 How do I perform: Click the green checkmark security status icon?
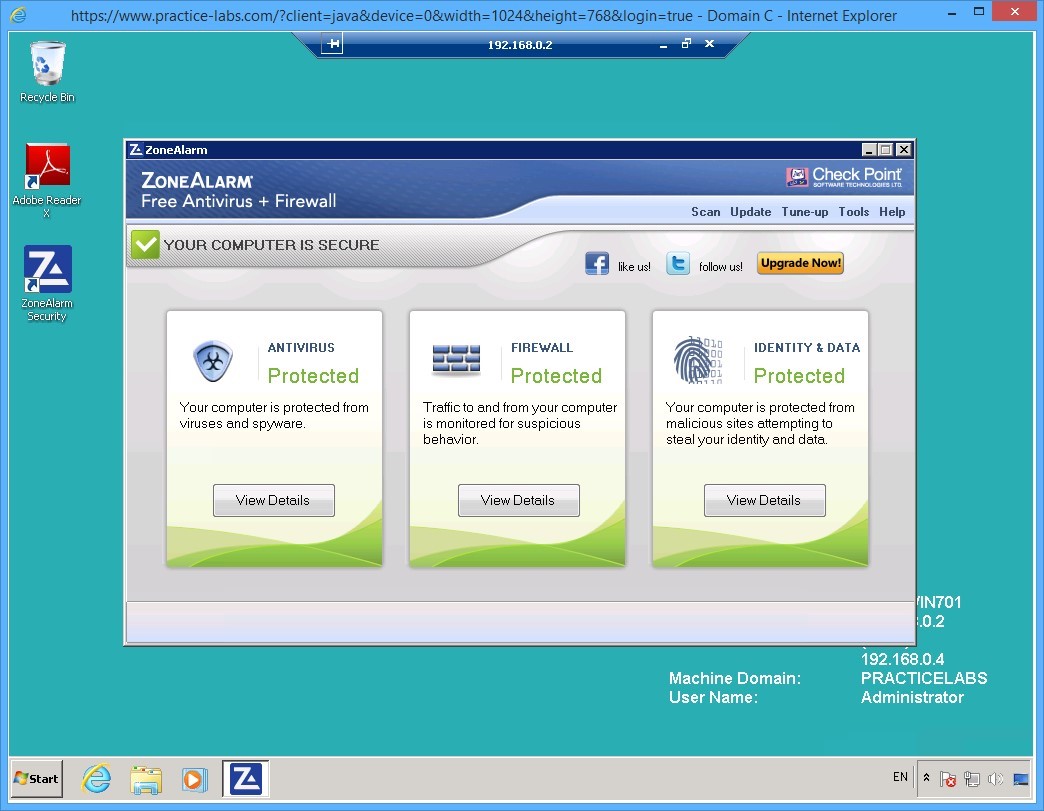click(145, 244)
